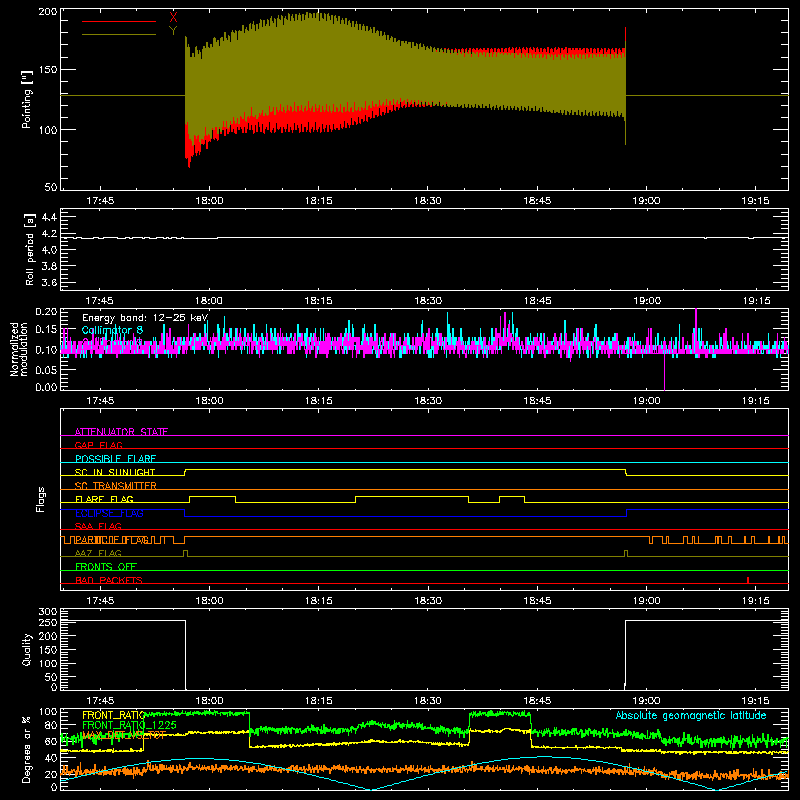Click the '0.20' tick on modulation axis
The image size is (800, 800).
46,311
